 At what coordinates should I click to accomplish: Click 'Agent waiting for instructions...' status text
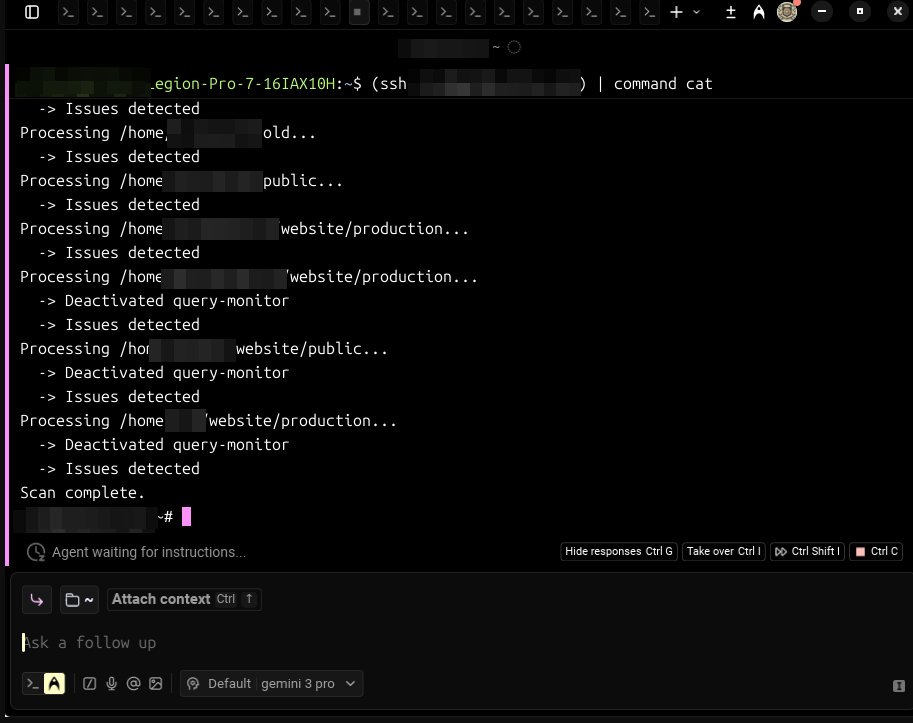(149, 552)
